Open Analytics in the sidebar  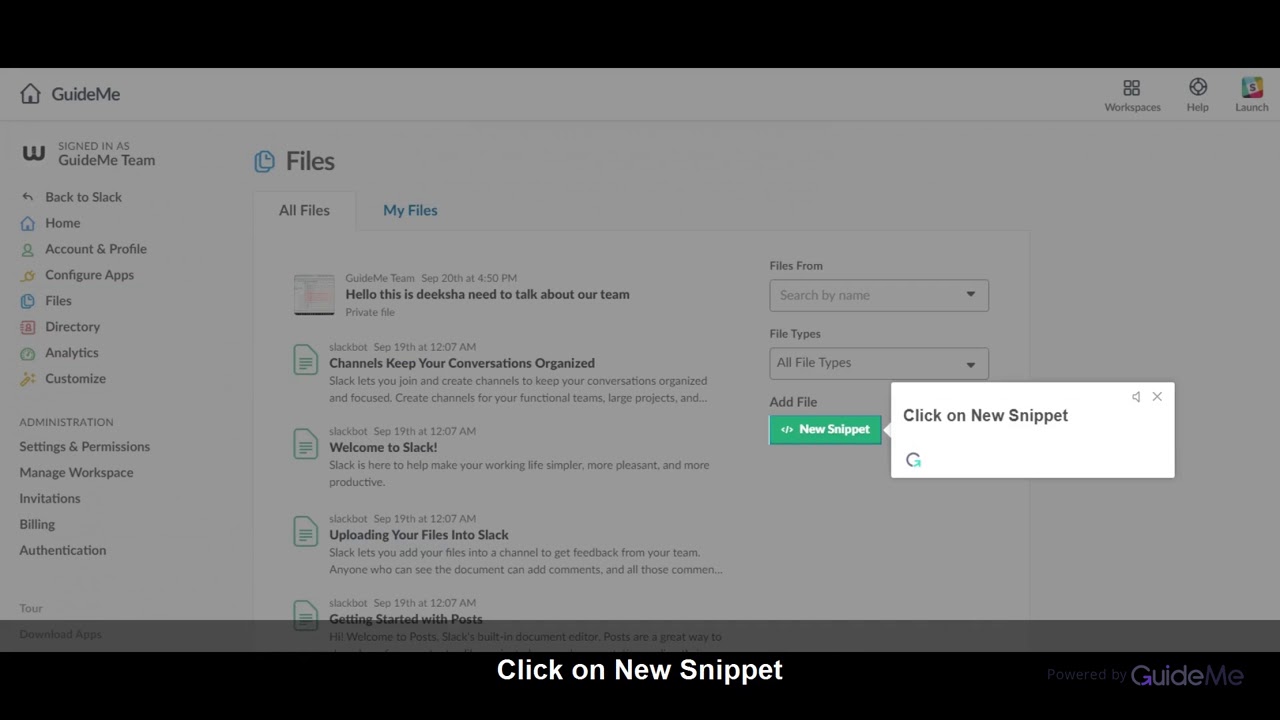(x=71, y=353)
